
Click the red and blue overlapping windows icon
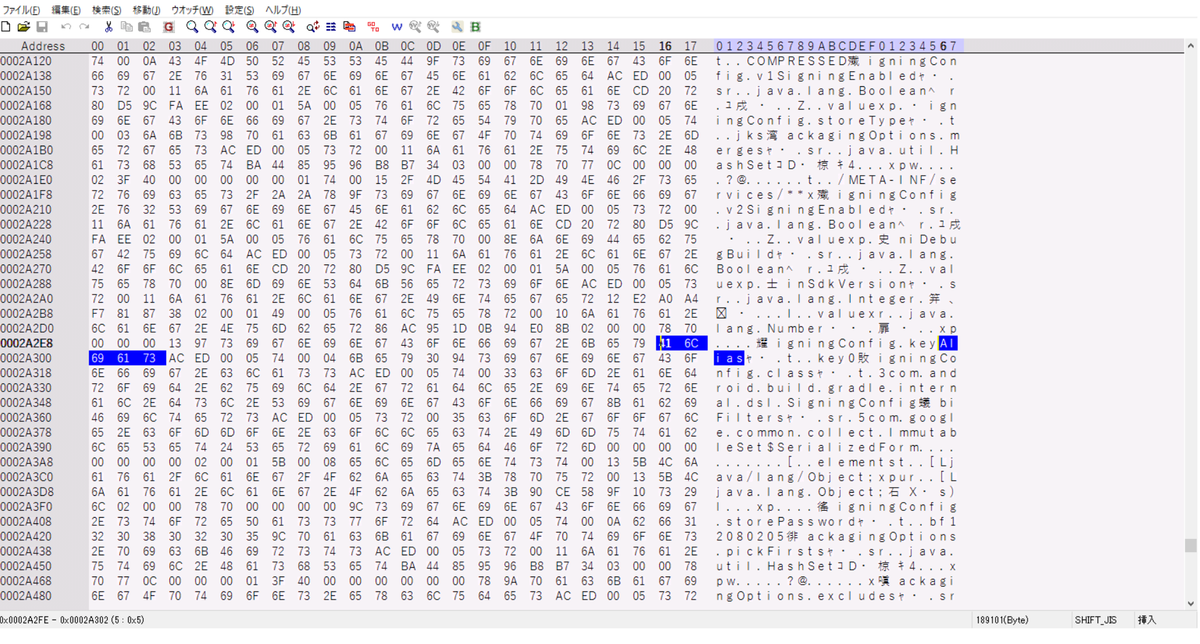point(349,27)
